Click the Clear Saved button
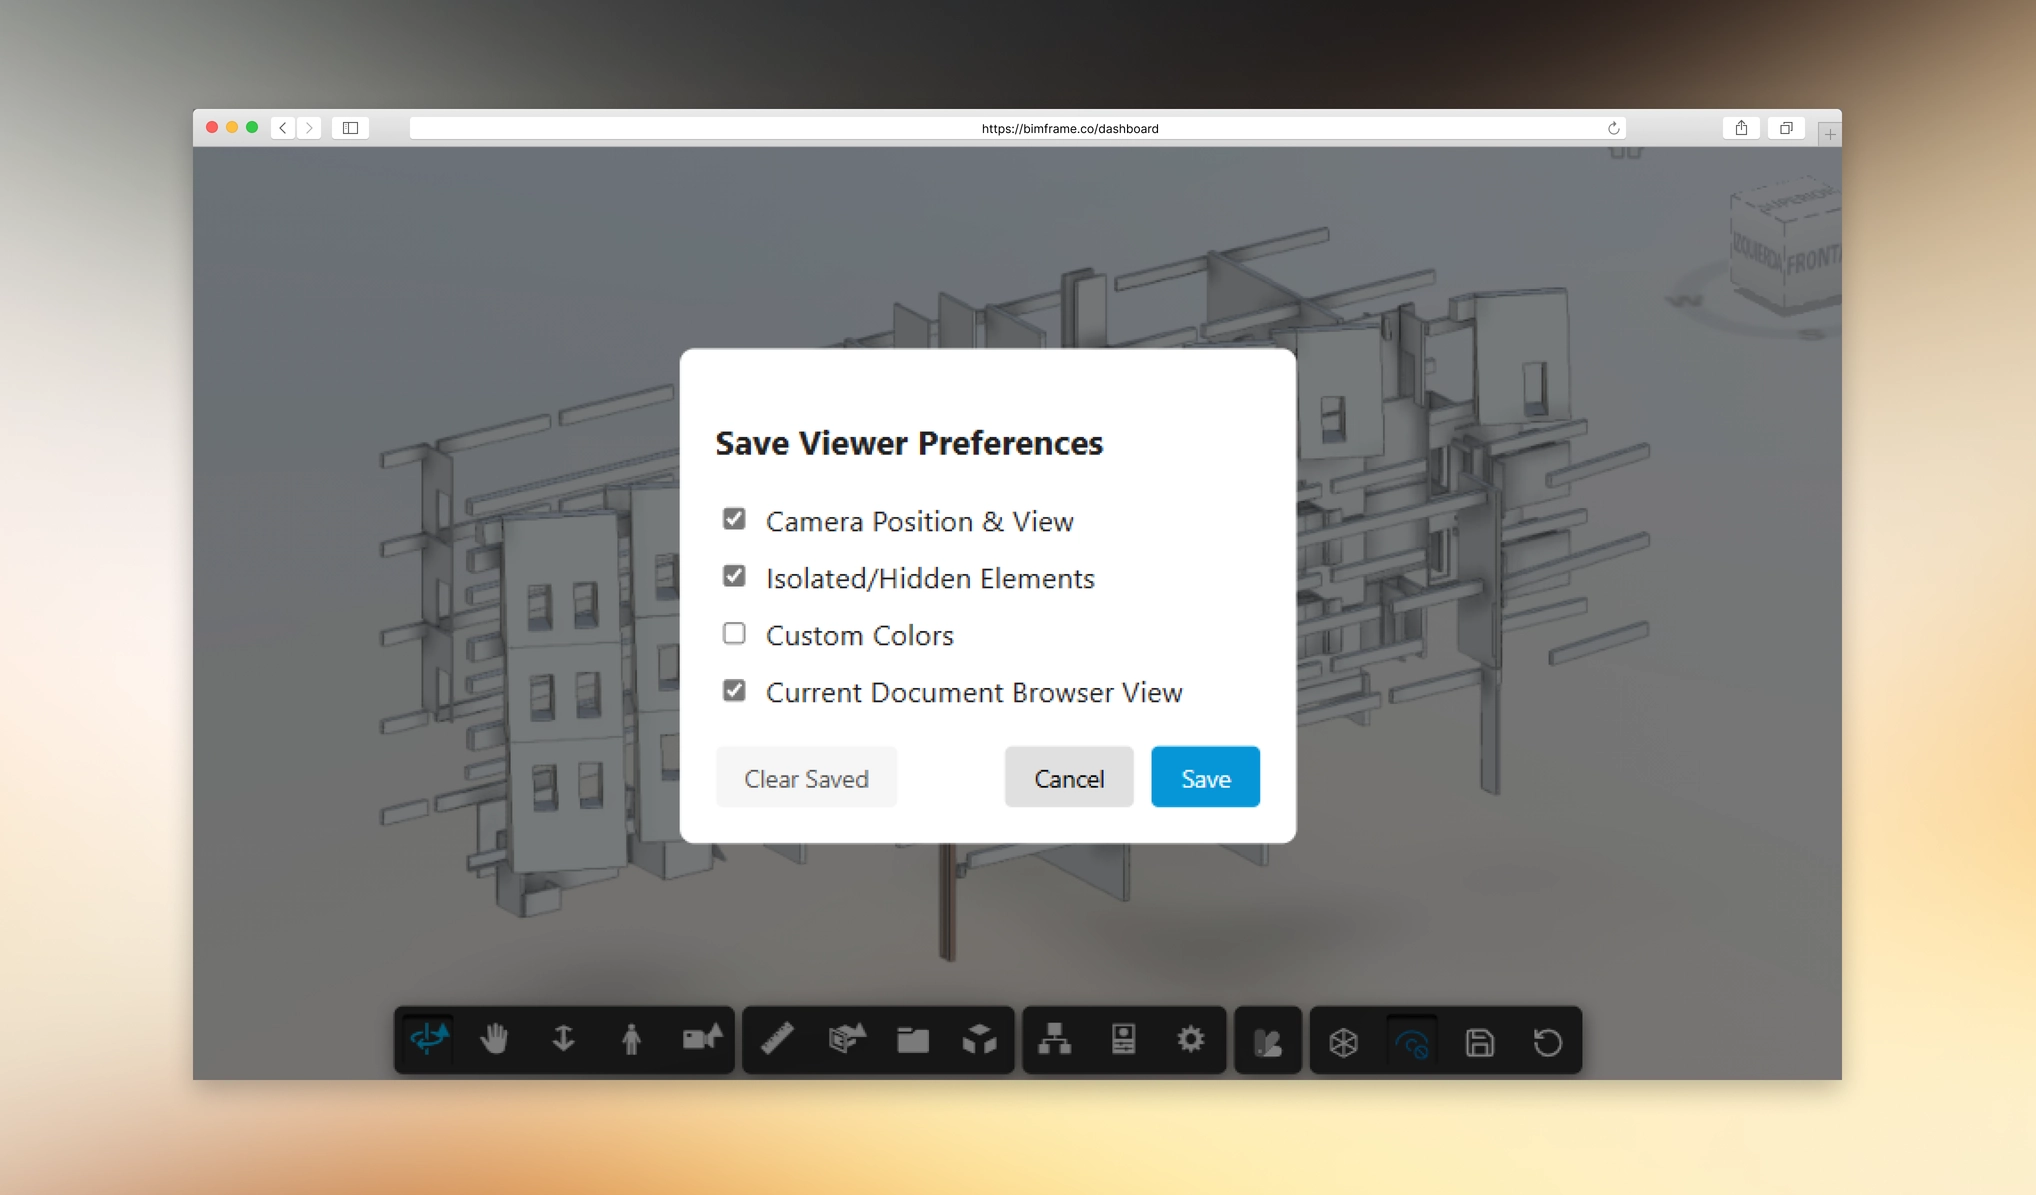This screenshot has height=1195, width=2036. coord(806,777)
